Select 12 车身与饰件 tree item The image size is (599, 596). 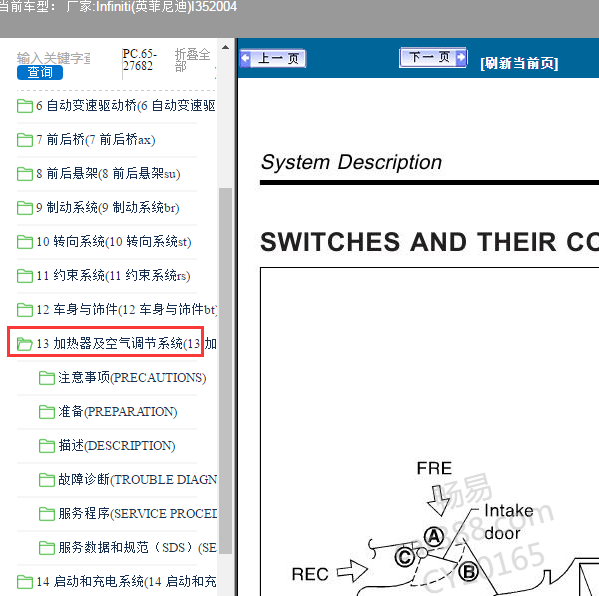[126, 310]
